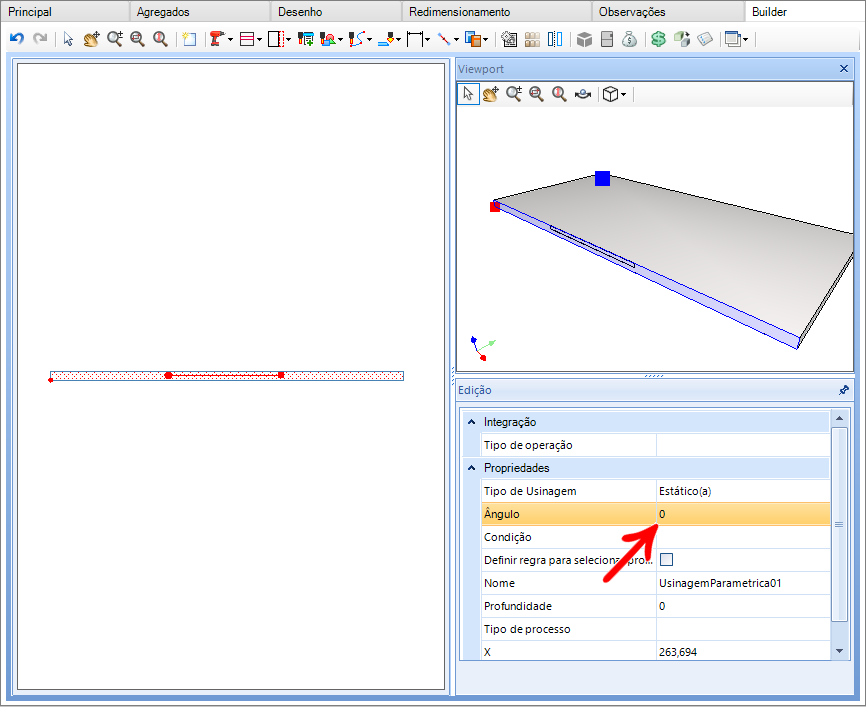Viewport: 866px width, 707px height.
Task: Click the Ângulo value field
Action: (743, 514)
